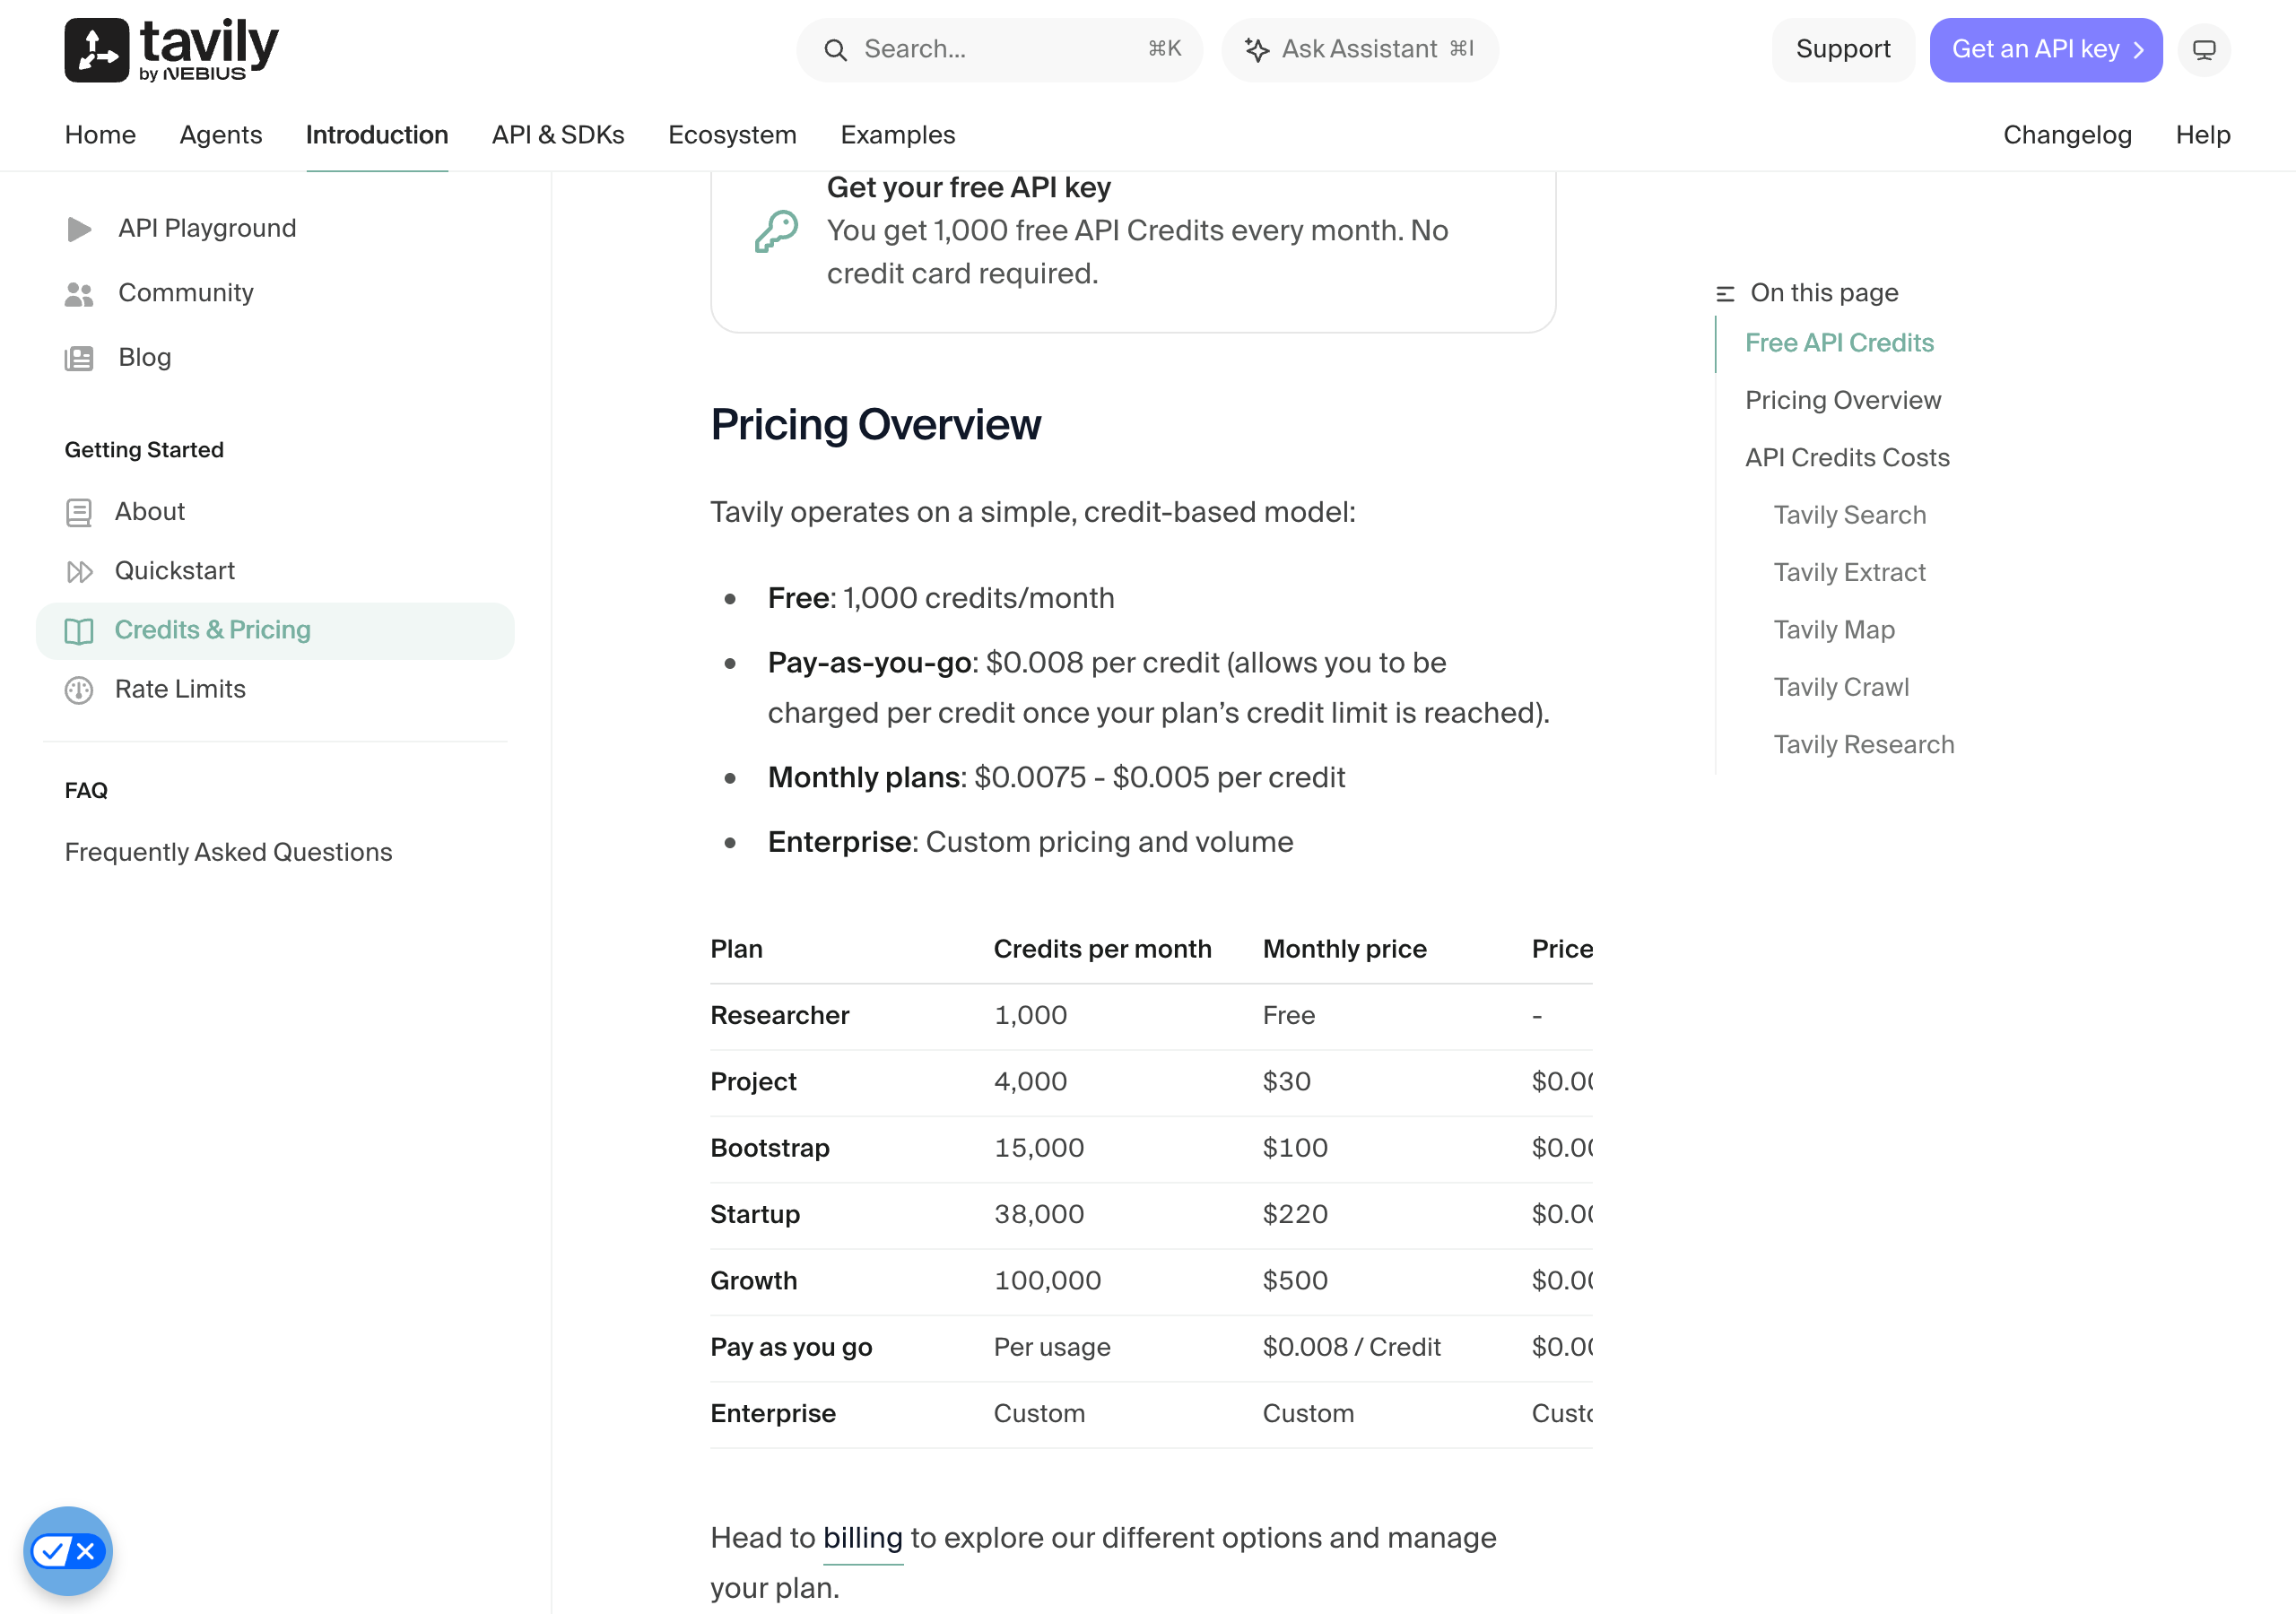
Task: Toggle the floating check/cross widget
Action: [x=68, y=1551]
